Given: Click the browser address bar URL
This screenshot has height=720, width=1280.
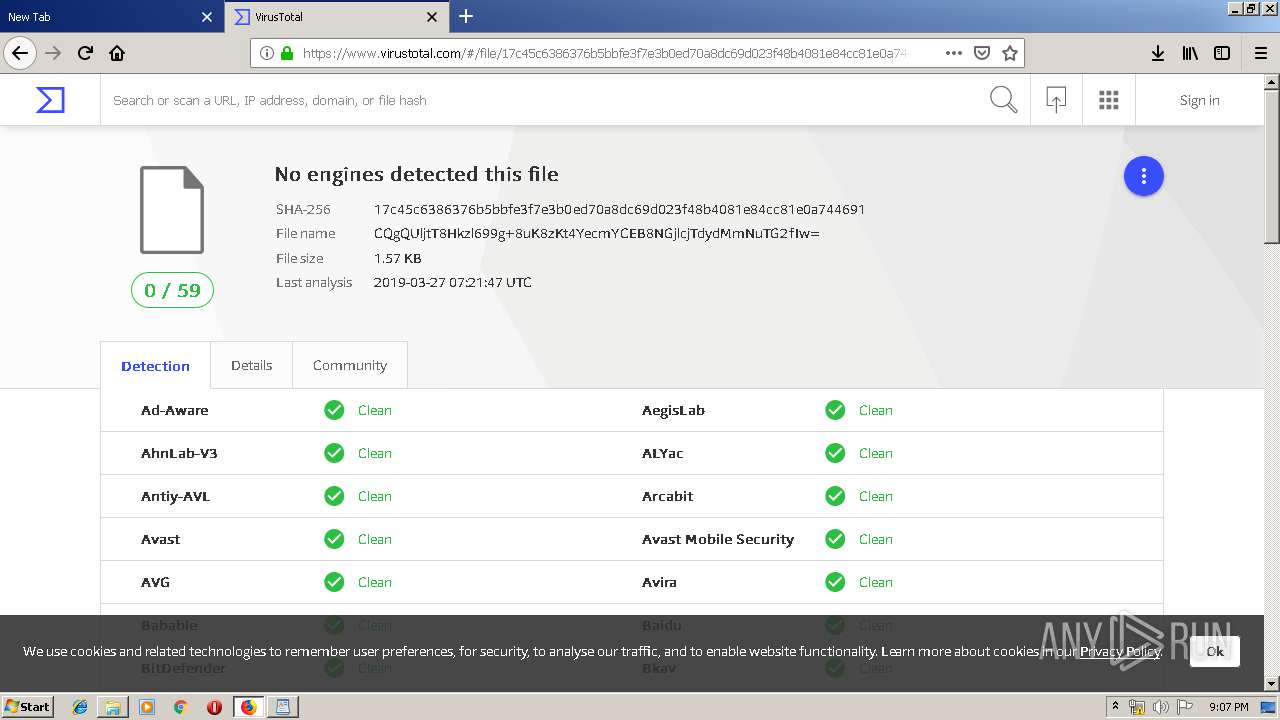Looking at the screenshot, I should pyautogui.click(x=605, y=53).
